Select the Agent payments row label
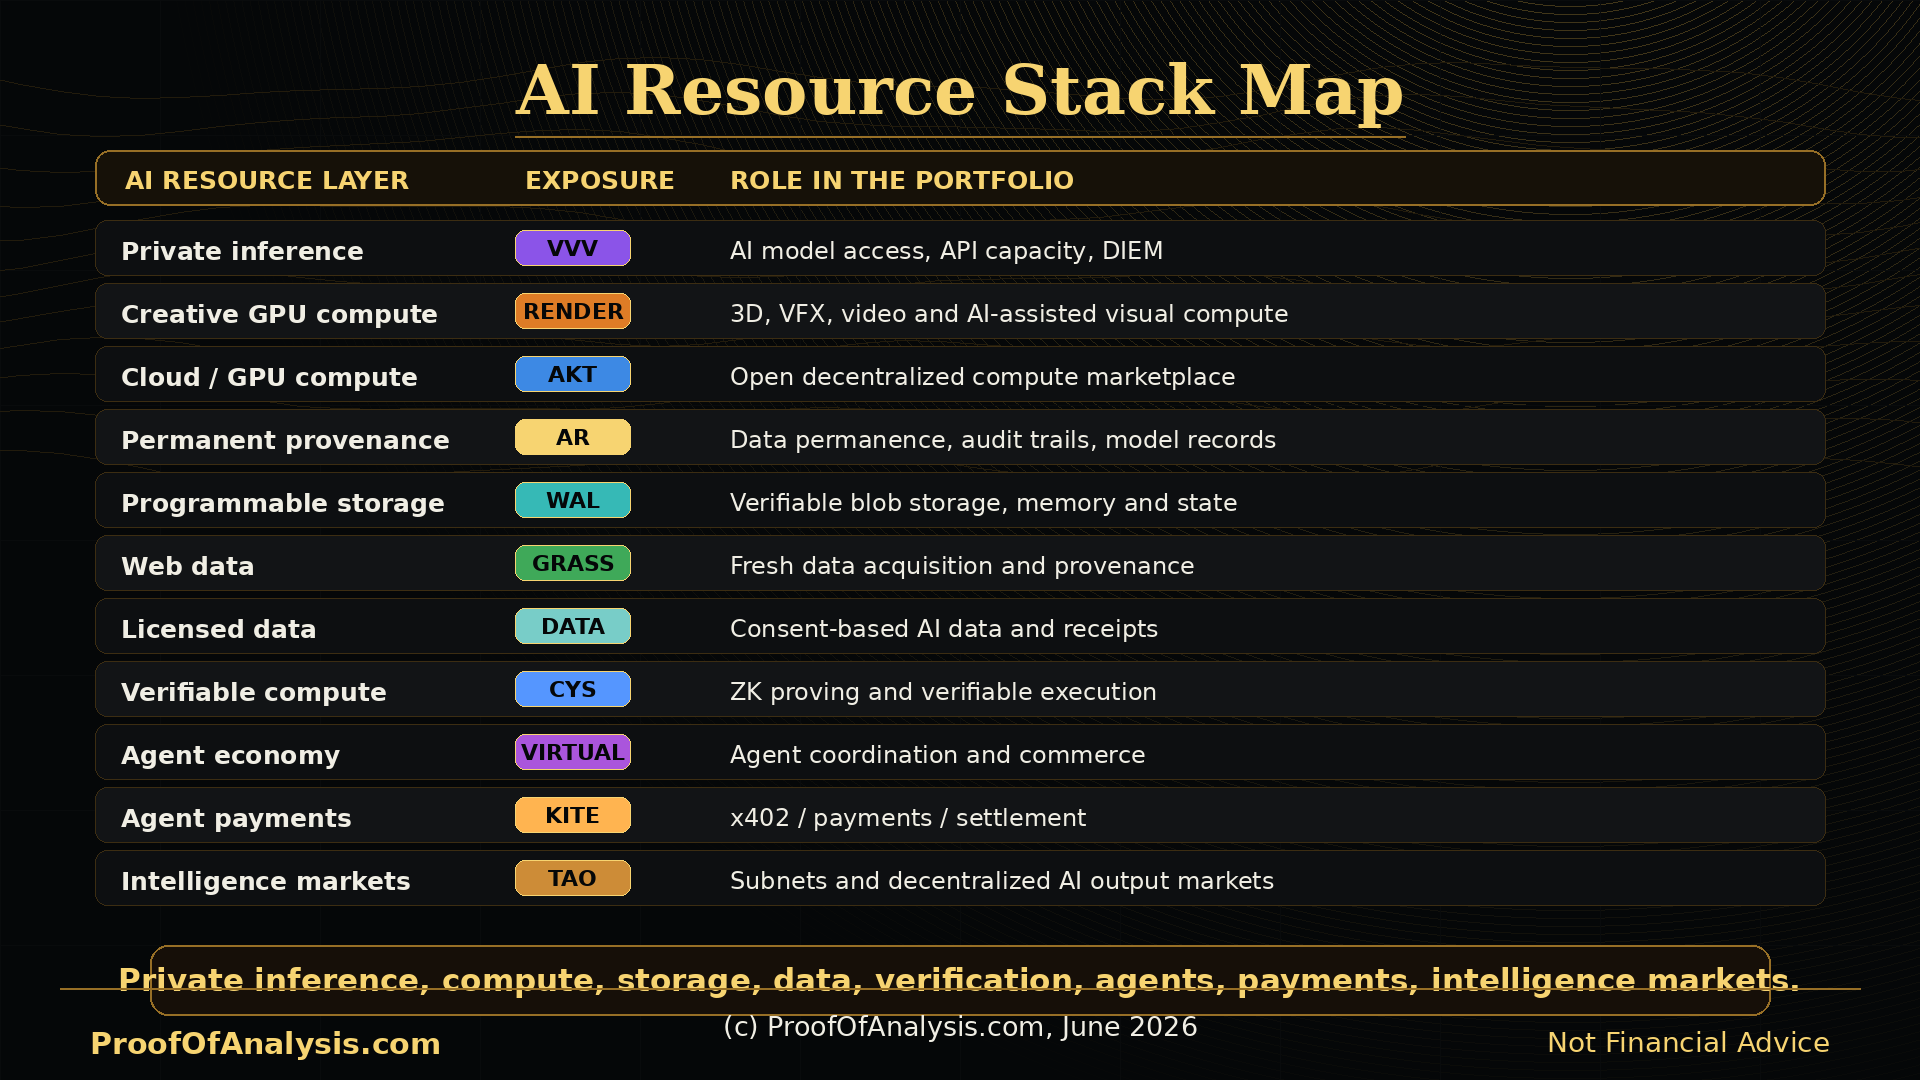Image resolution: width=1920 pixels, height=1080 pixels. tap(236, 818)
